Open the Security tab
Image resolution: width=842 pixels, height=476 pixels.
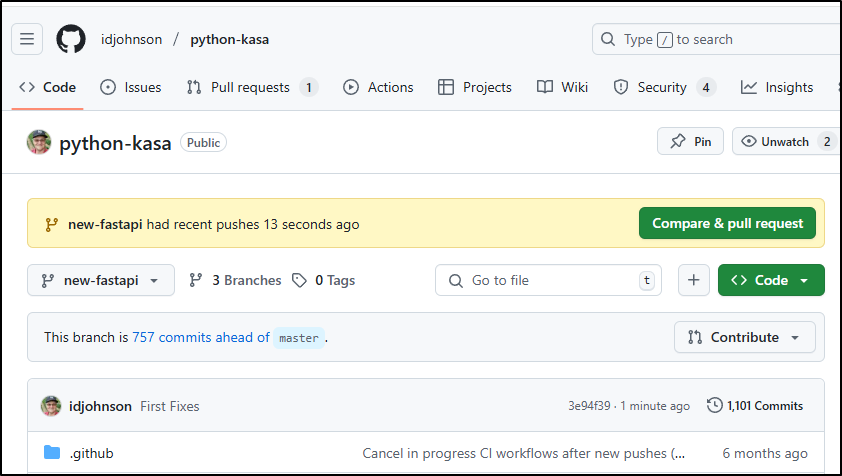[664, 87]
